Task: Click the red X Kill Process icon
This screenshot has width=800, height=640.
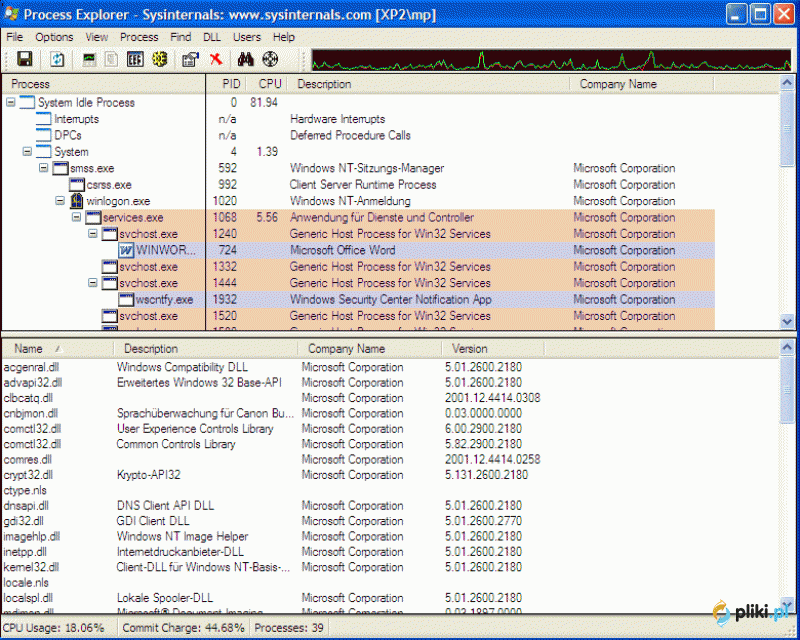Action: (x=216, y=59)
